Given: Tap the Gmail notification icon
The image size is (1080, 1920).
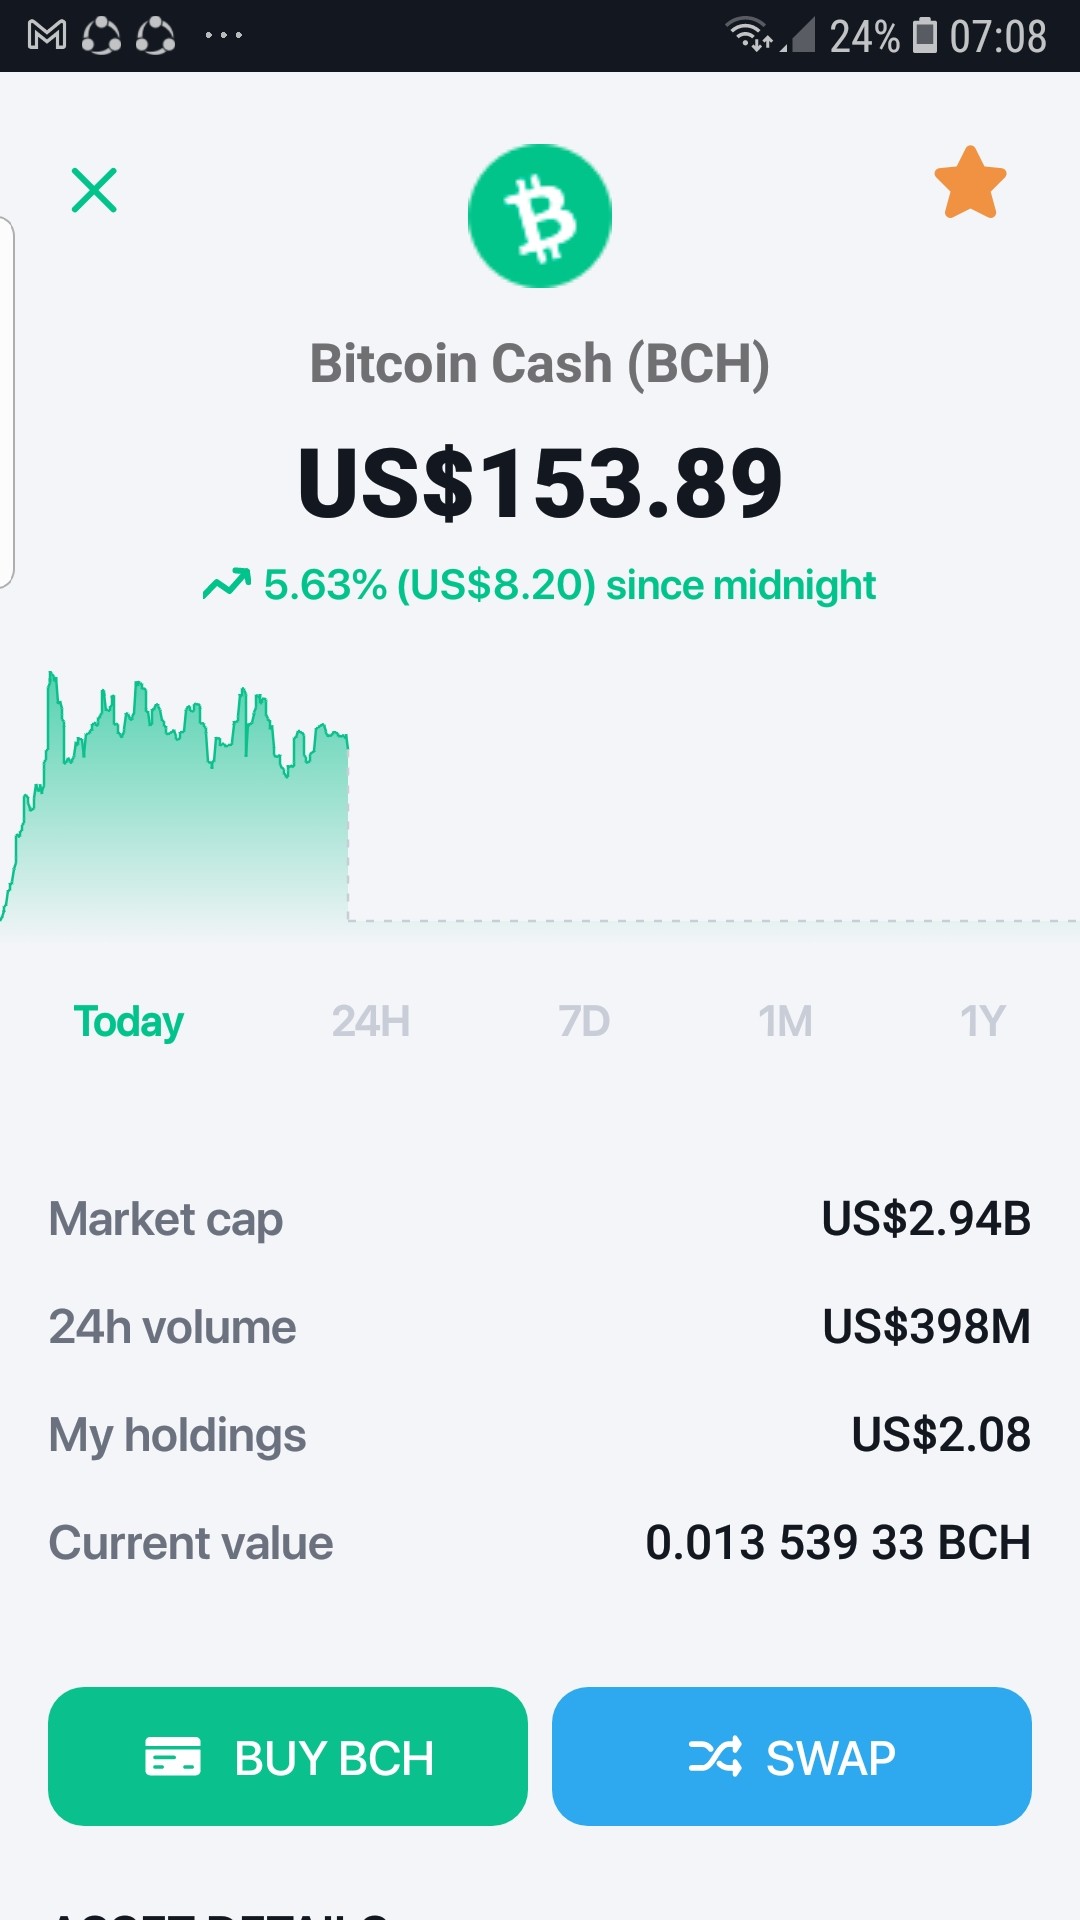Looking at the screenshot, I should (47, 36).
